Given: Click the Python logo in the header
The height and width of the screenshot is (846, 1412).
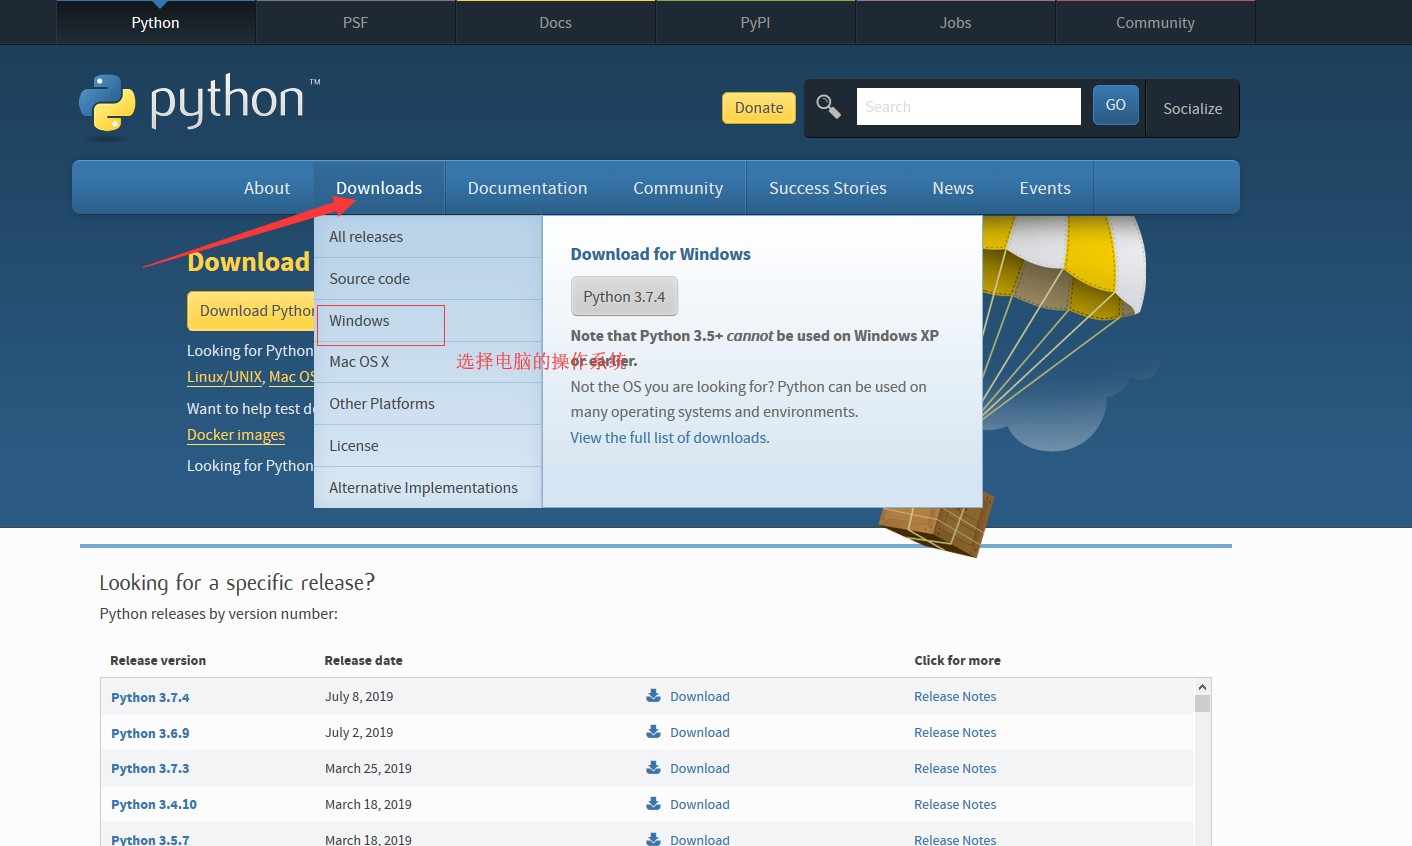Looking at the screenshot, I should pyautogui.click(x=200, y=104).
